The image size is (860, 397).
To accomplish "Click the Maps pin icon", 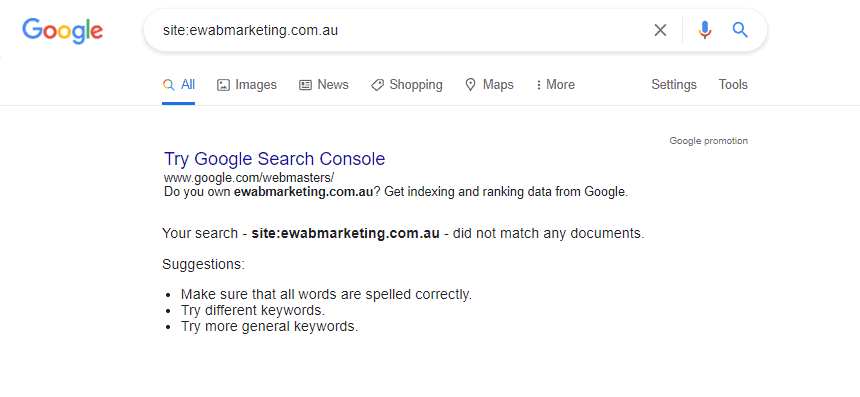I will pos(470,85).
